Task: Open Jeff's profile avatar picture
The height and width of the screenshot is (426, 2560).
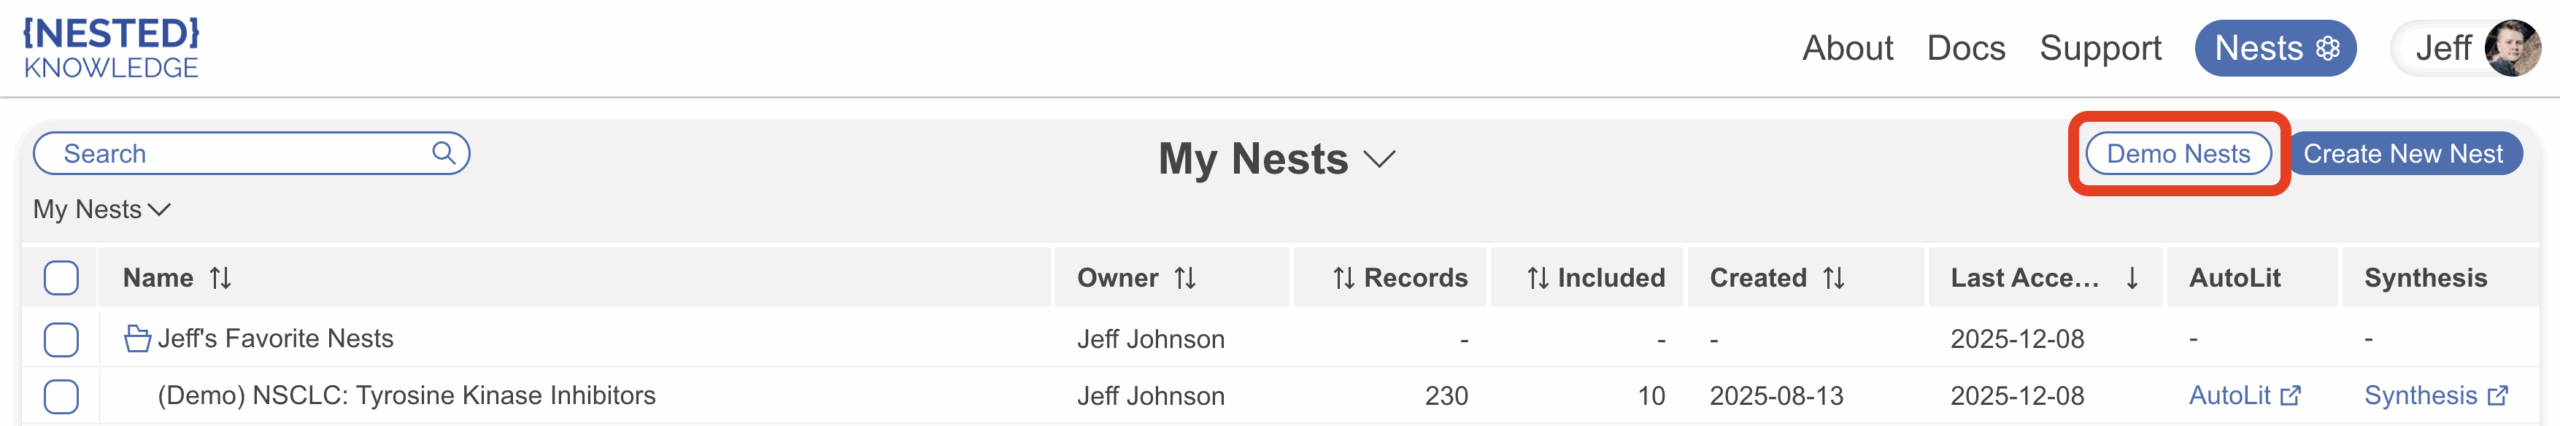Action: [2512, 48]
